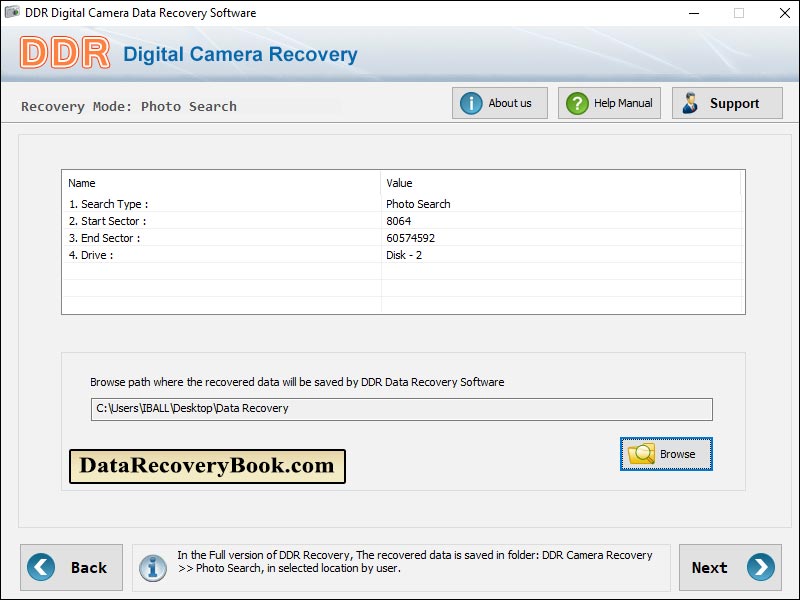Click the About us info icon
Screen dimensions: 800x600
tap(471, 102)
